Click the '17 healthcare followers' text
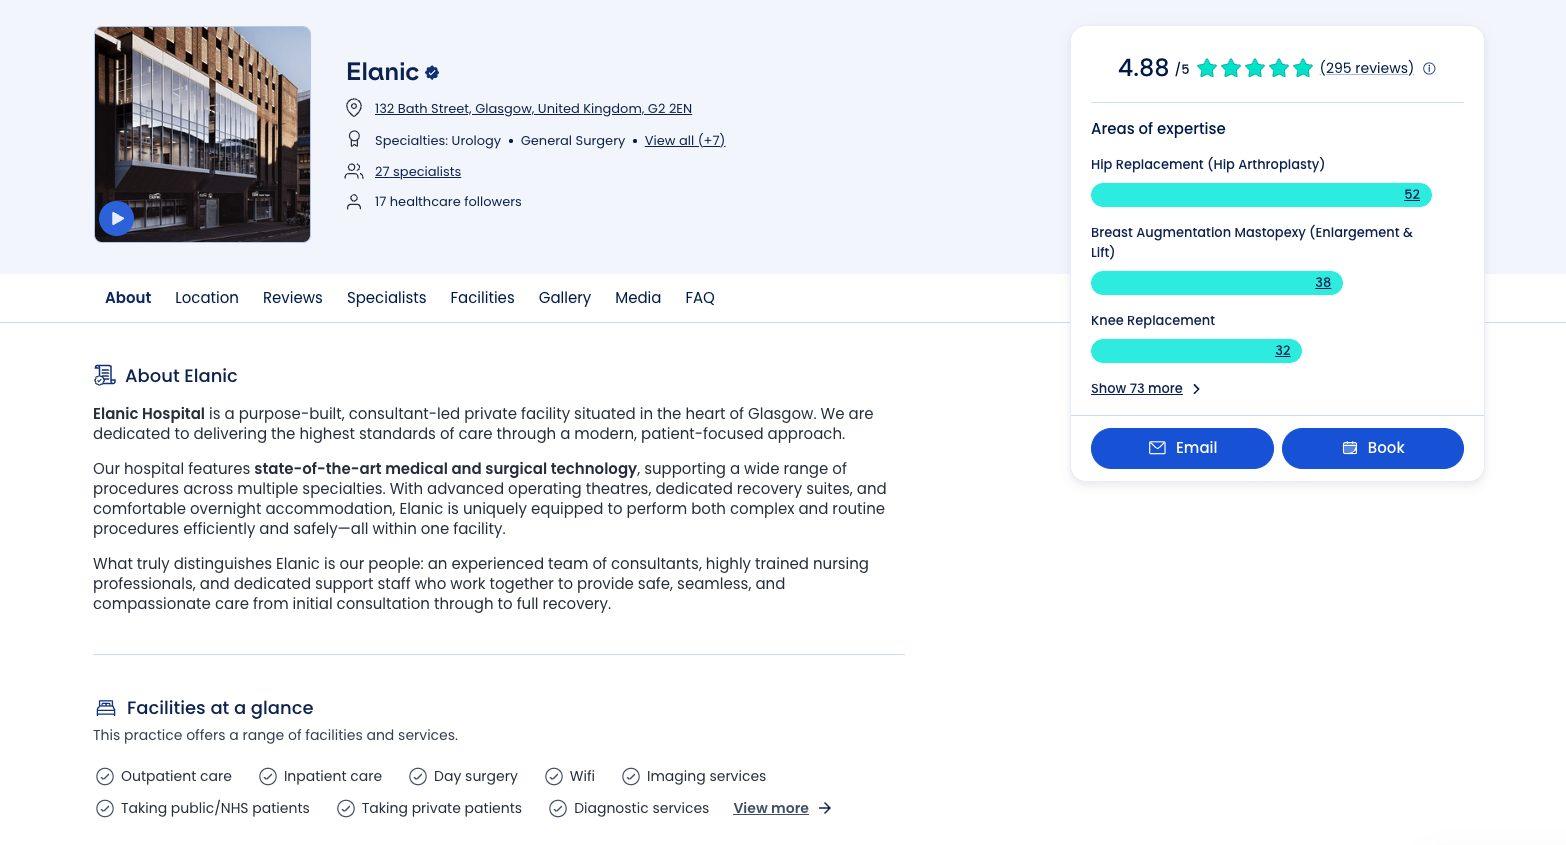This screenshot has height=845, width=1566. coord(448,202)
